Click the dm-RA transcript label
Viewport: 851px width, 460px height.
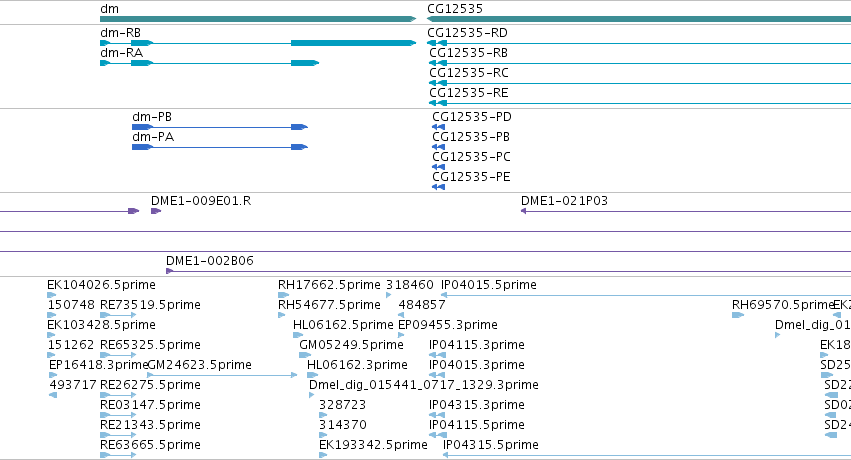tap(122, 53)
